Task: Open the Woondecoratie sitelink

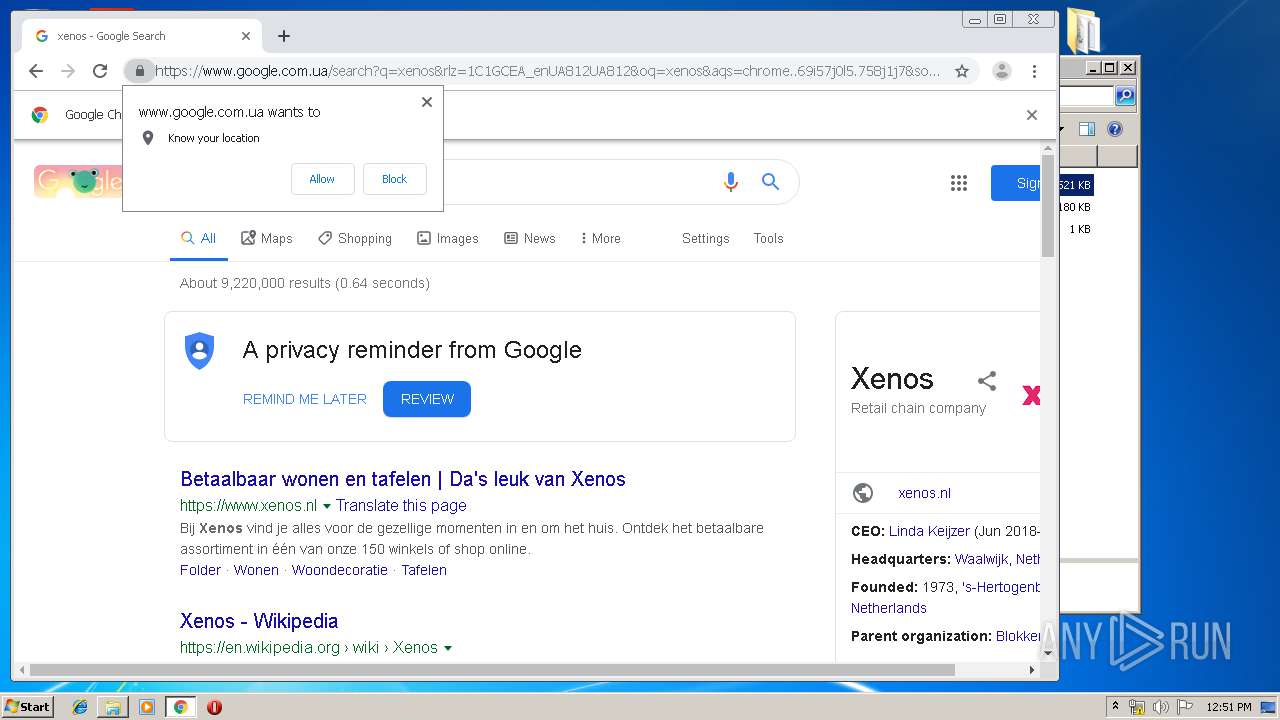Action: [340, 570]
